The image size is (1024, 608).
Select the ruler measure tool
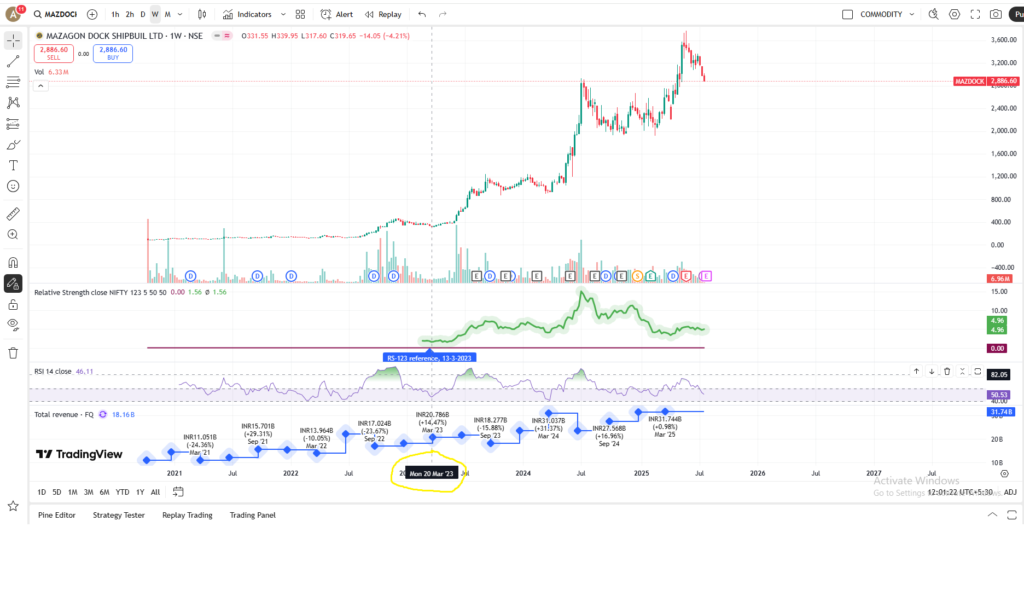click(x=13, y=214)
